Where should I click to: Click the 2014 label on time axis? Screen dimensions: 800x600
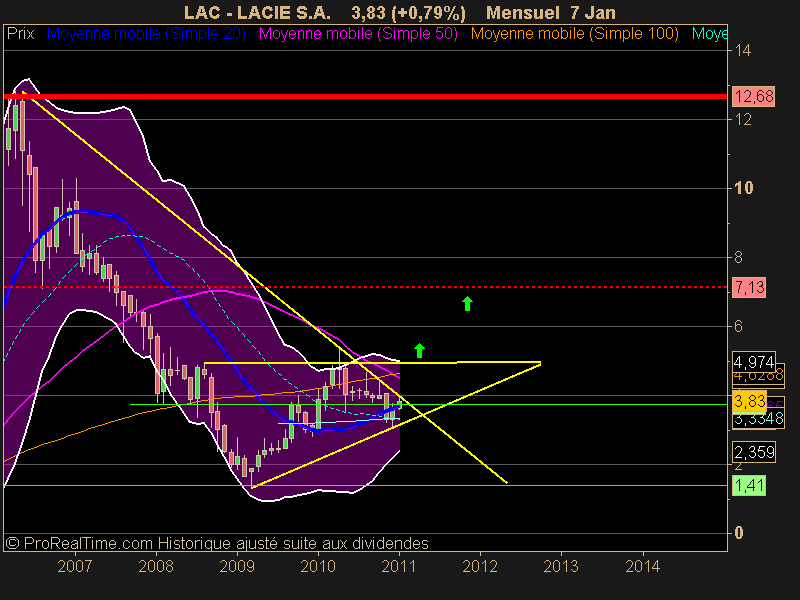pos(642,566)
